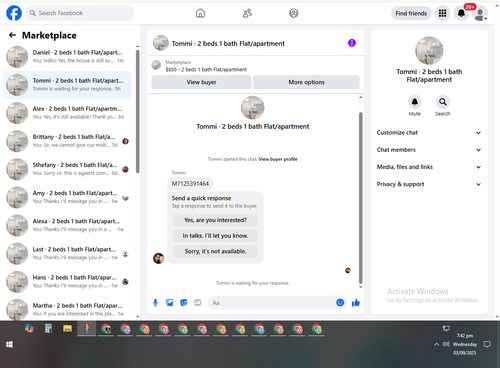Expand Media, files and links section

point(429,167)
